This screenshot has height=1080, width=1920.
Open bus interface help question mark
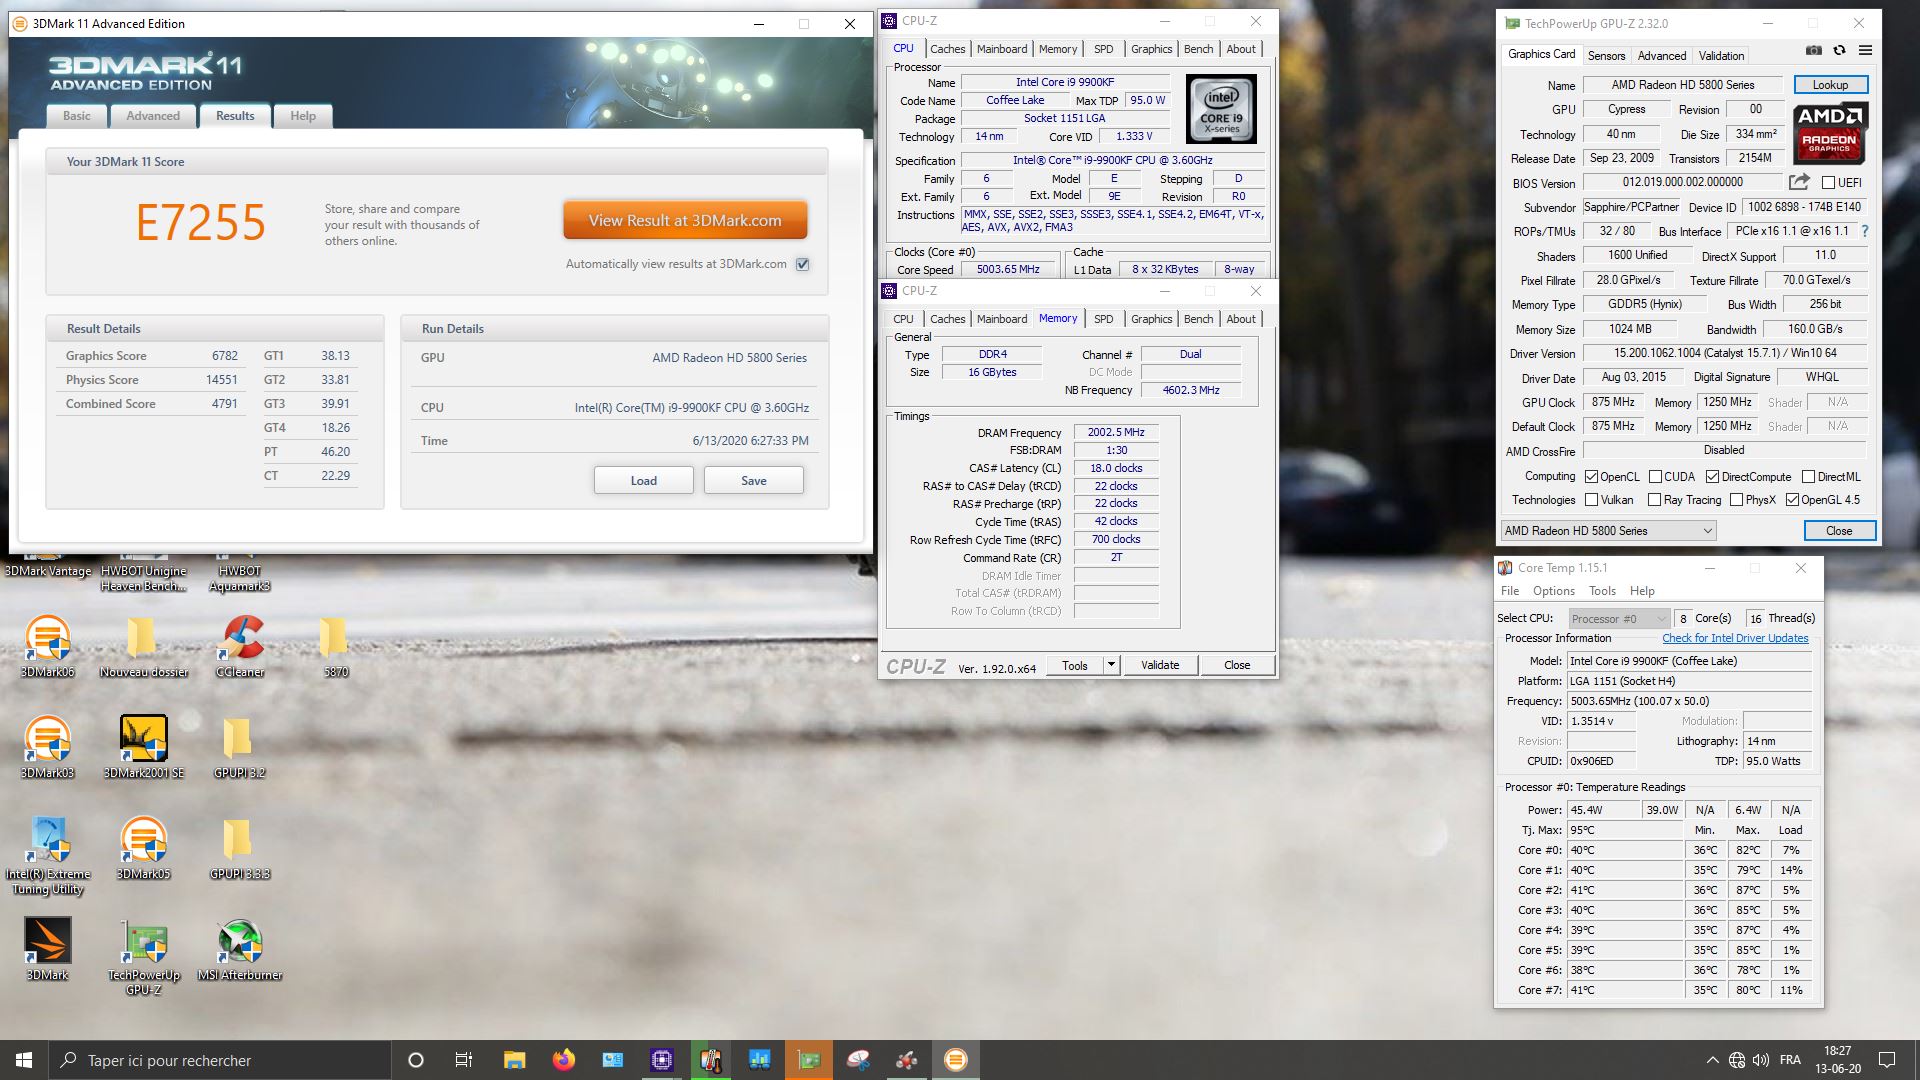click(x=1865, y=231)
